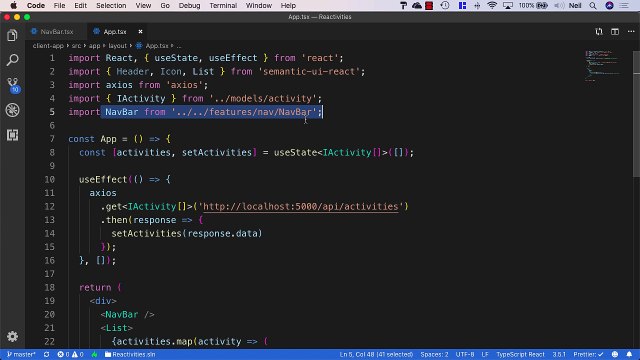640x360 pixels.
Task: Click the editor vertical scrollbar
Action: click(x=636, y=114)
